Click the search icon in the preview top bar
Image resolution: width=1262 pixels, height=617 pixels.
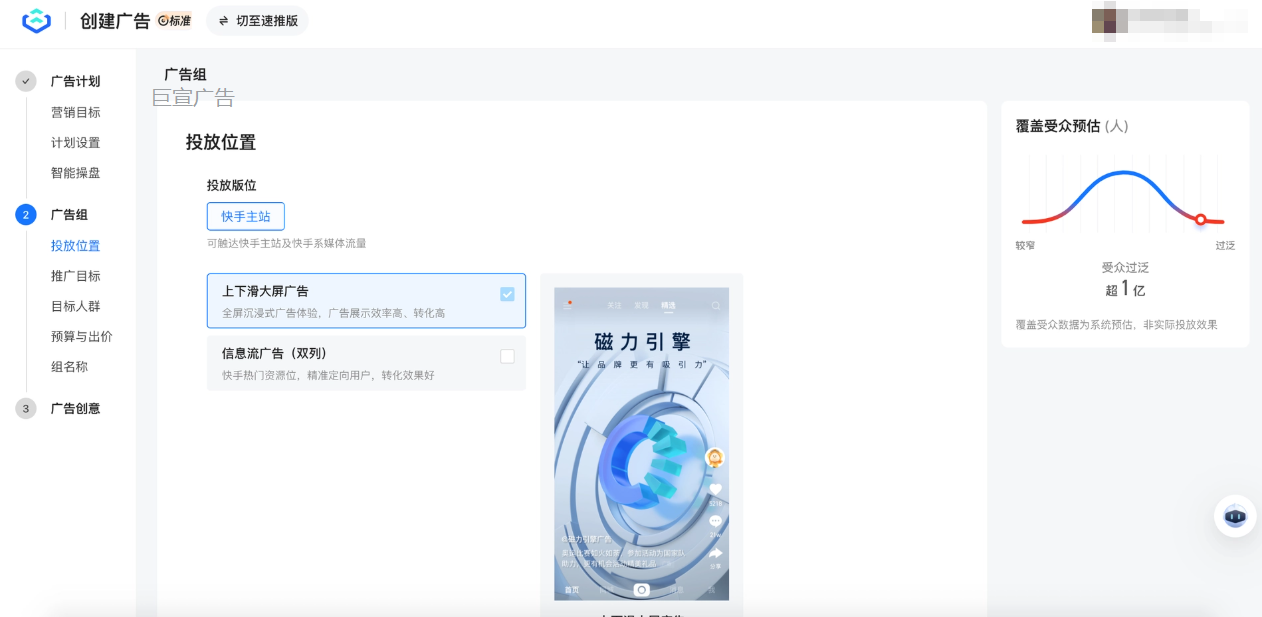click(715, 304)
